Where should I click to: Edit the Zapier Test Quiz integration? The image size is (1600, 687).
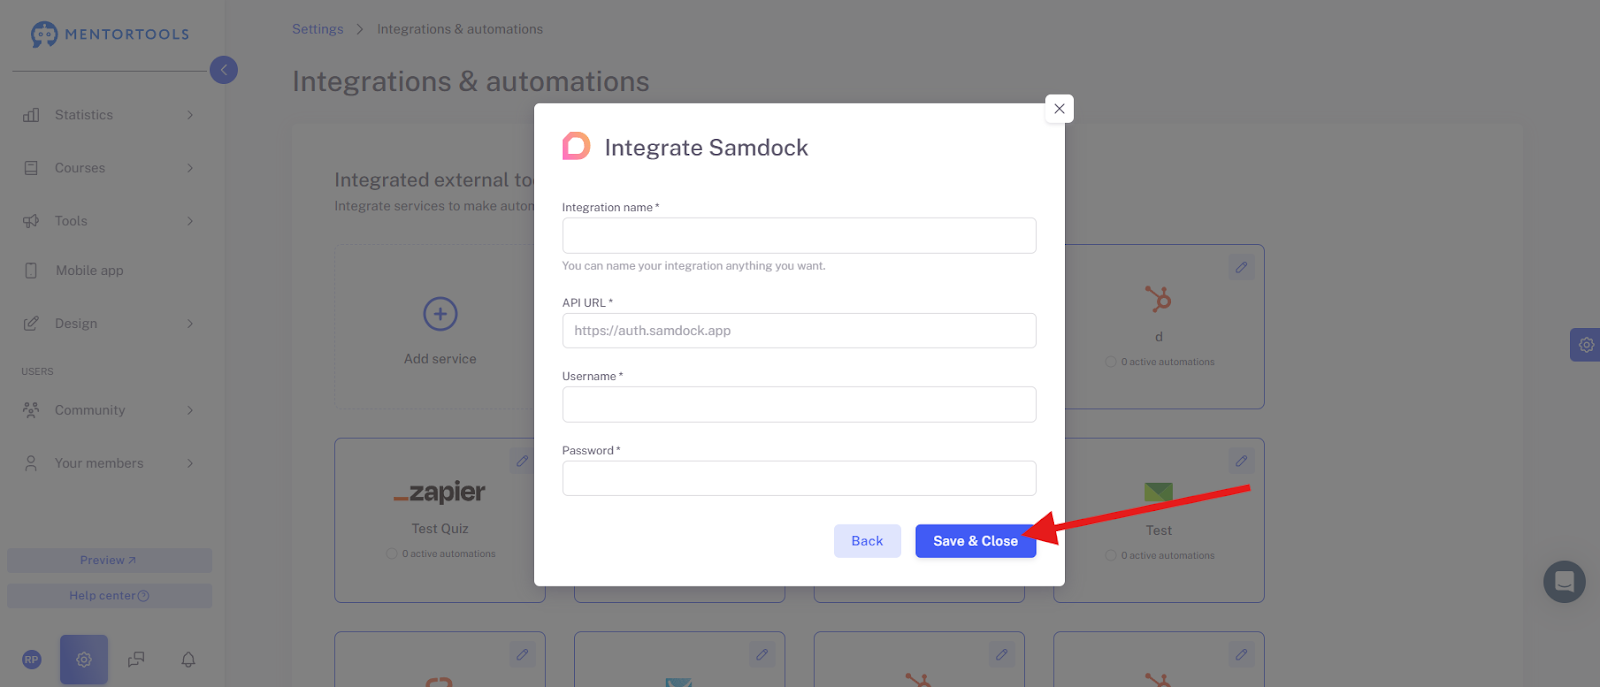click(x=522, y=461)
